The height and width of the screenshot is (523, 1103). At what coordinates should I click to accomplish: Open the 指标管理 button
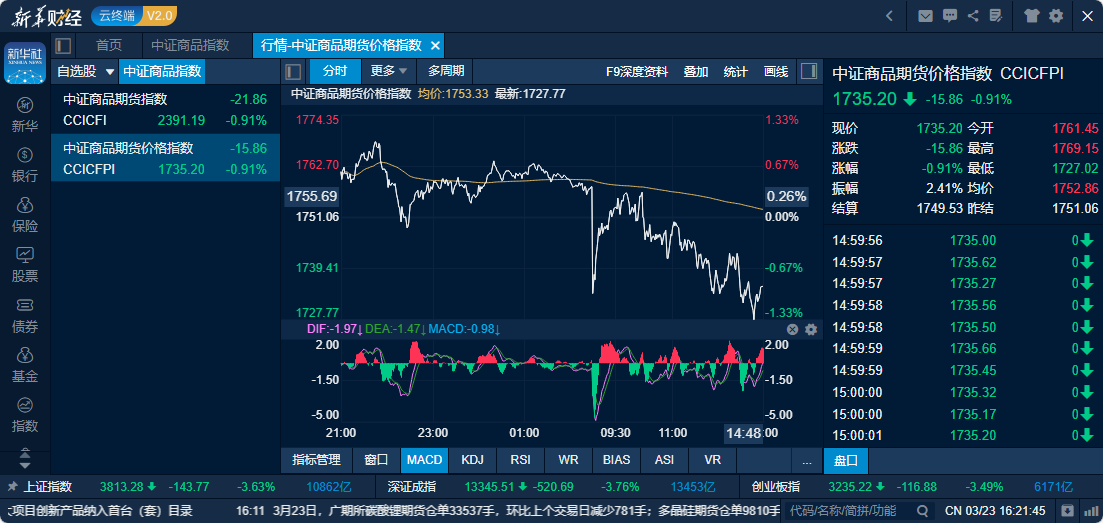(316, 460)
